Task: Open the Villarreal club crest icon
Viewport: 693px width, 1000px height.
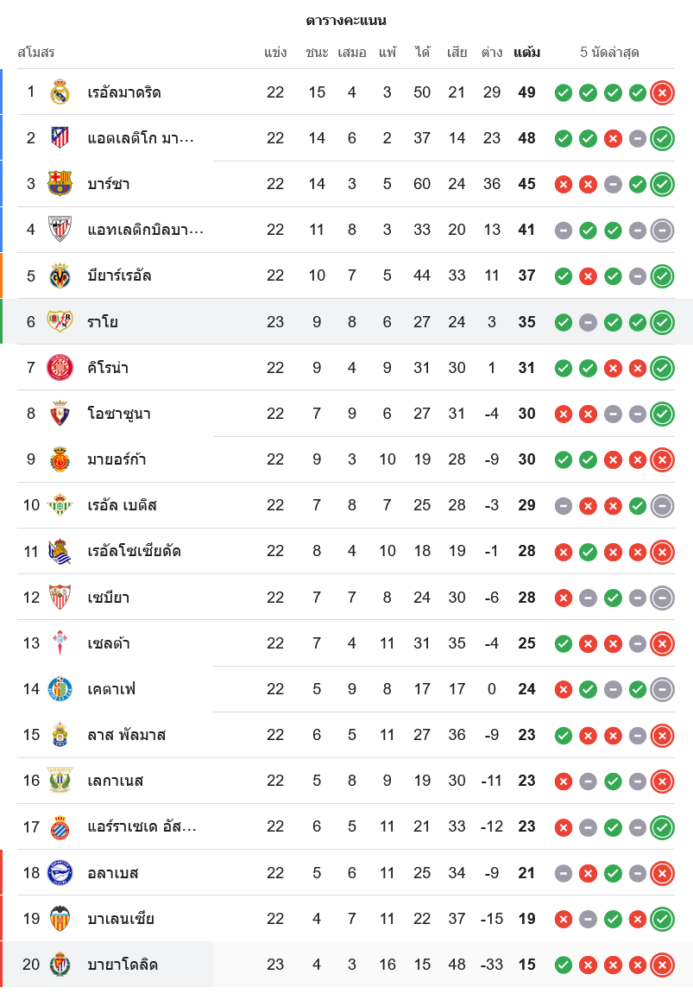Action: coord(60,276)
